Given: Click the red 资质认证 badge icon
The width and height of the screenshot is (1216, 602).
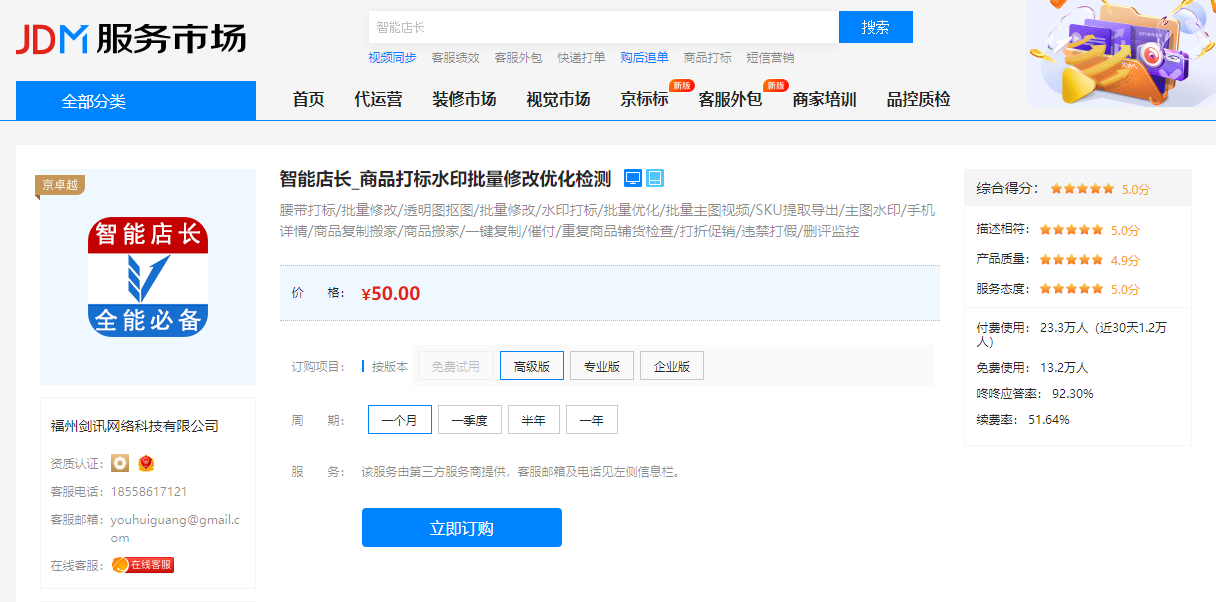Looking at the screenshot, I should click(146, 463).
